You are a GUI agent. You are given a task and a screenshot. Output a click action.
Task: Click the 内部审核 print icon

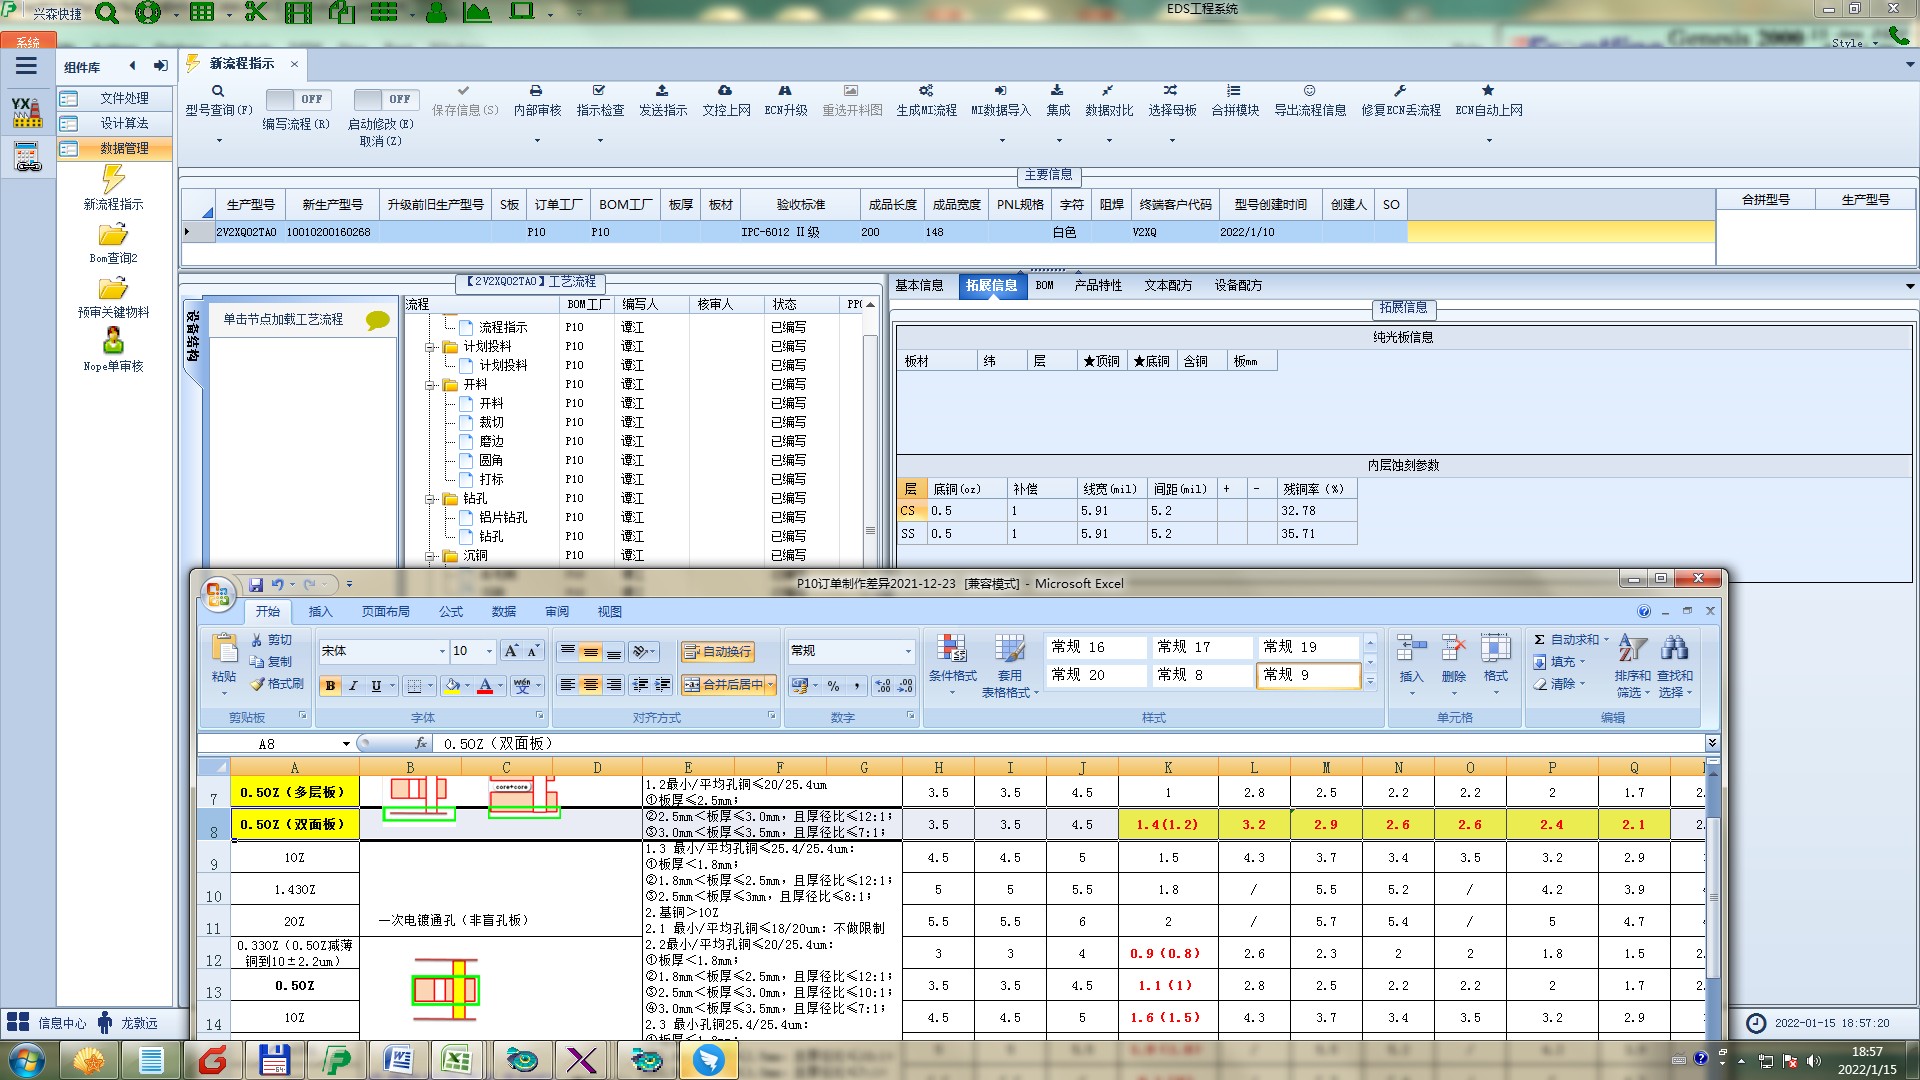(536, 91)
